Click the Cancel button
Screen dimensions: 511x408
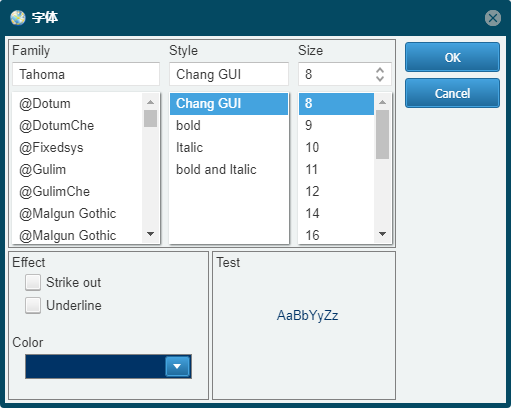pos(452,93)
